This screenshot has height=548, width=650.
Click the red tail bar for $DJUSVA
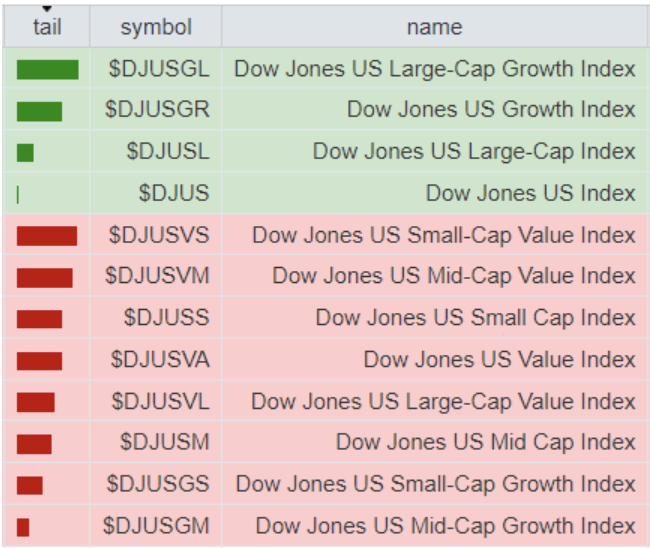(x=39, y=360)
